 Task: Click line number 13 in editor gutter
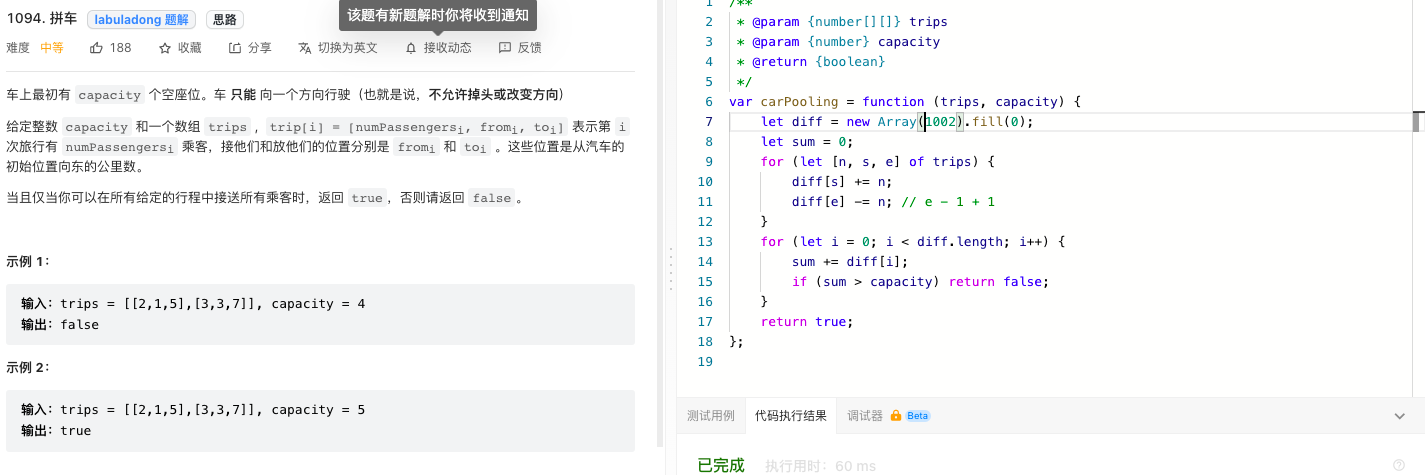click(705, 242)
